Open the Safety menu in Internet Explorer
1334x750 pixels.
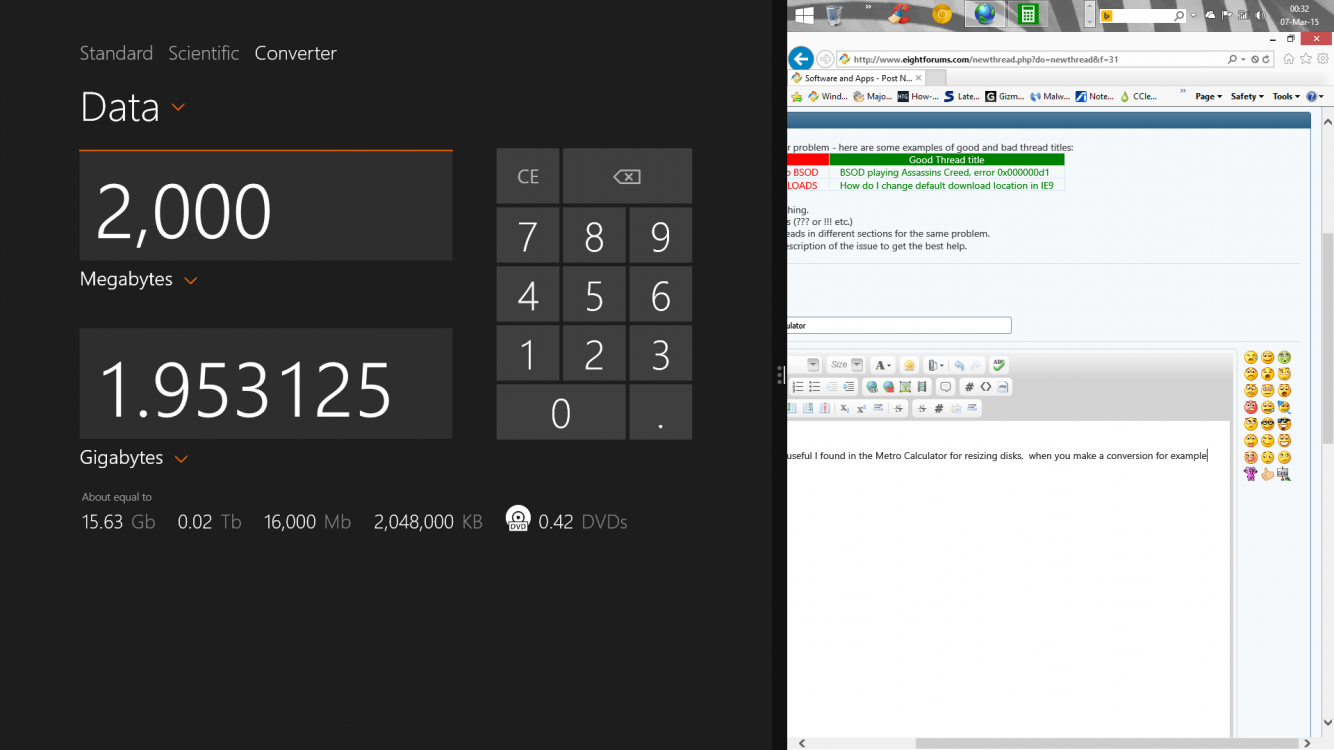click(x=1245, y=96)
